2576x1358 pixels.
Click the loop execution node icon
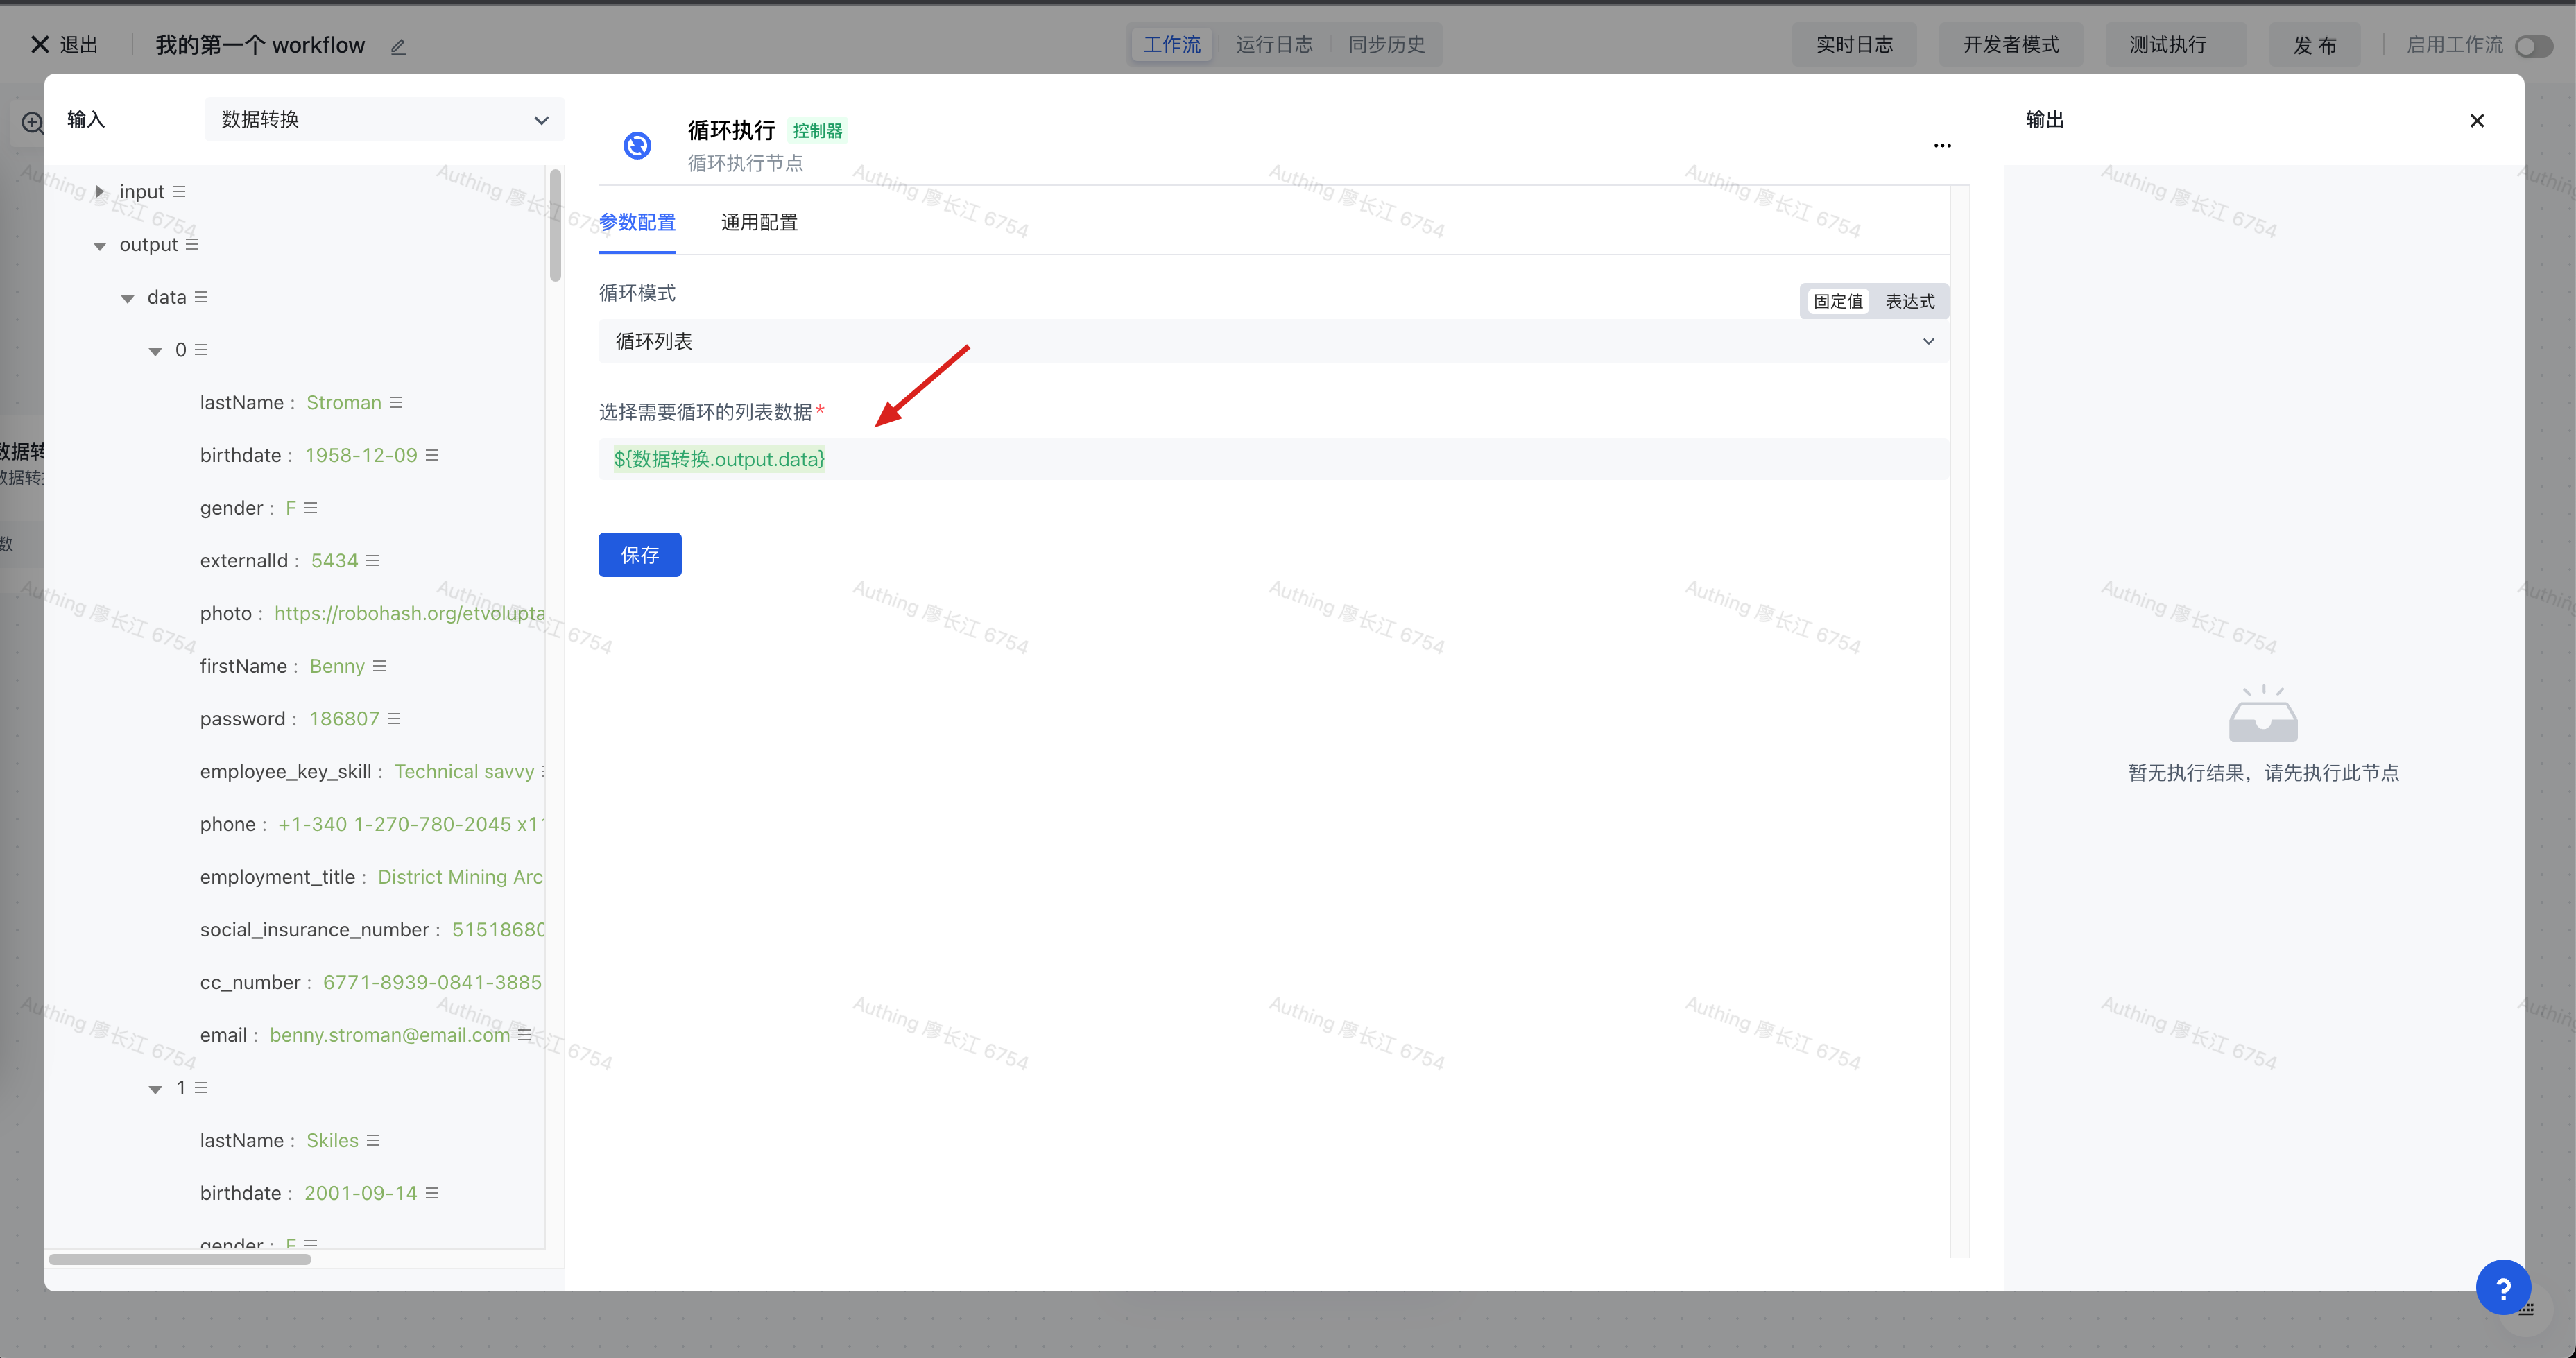637,146
